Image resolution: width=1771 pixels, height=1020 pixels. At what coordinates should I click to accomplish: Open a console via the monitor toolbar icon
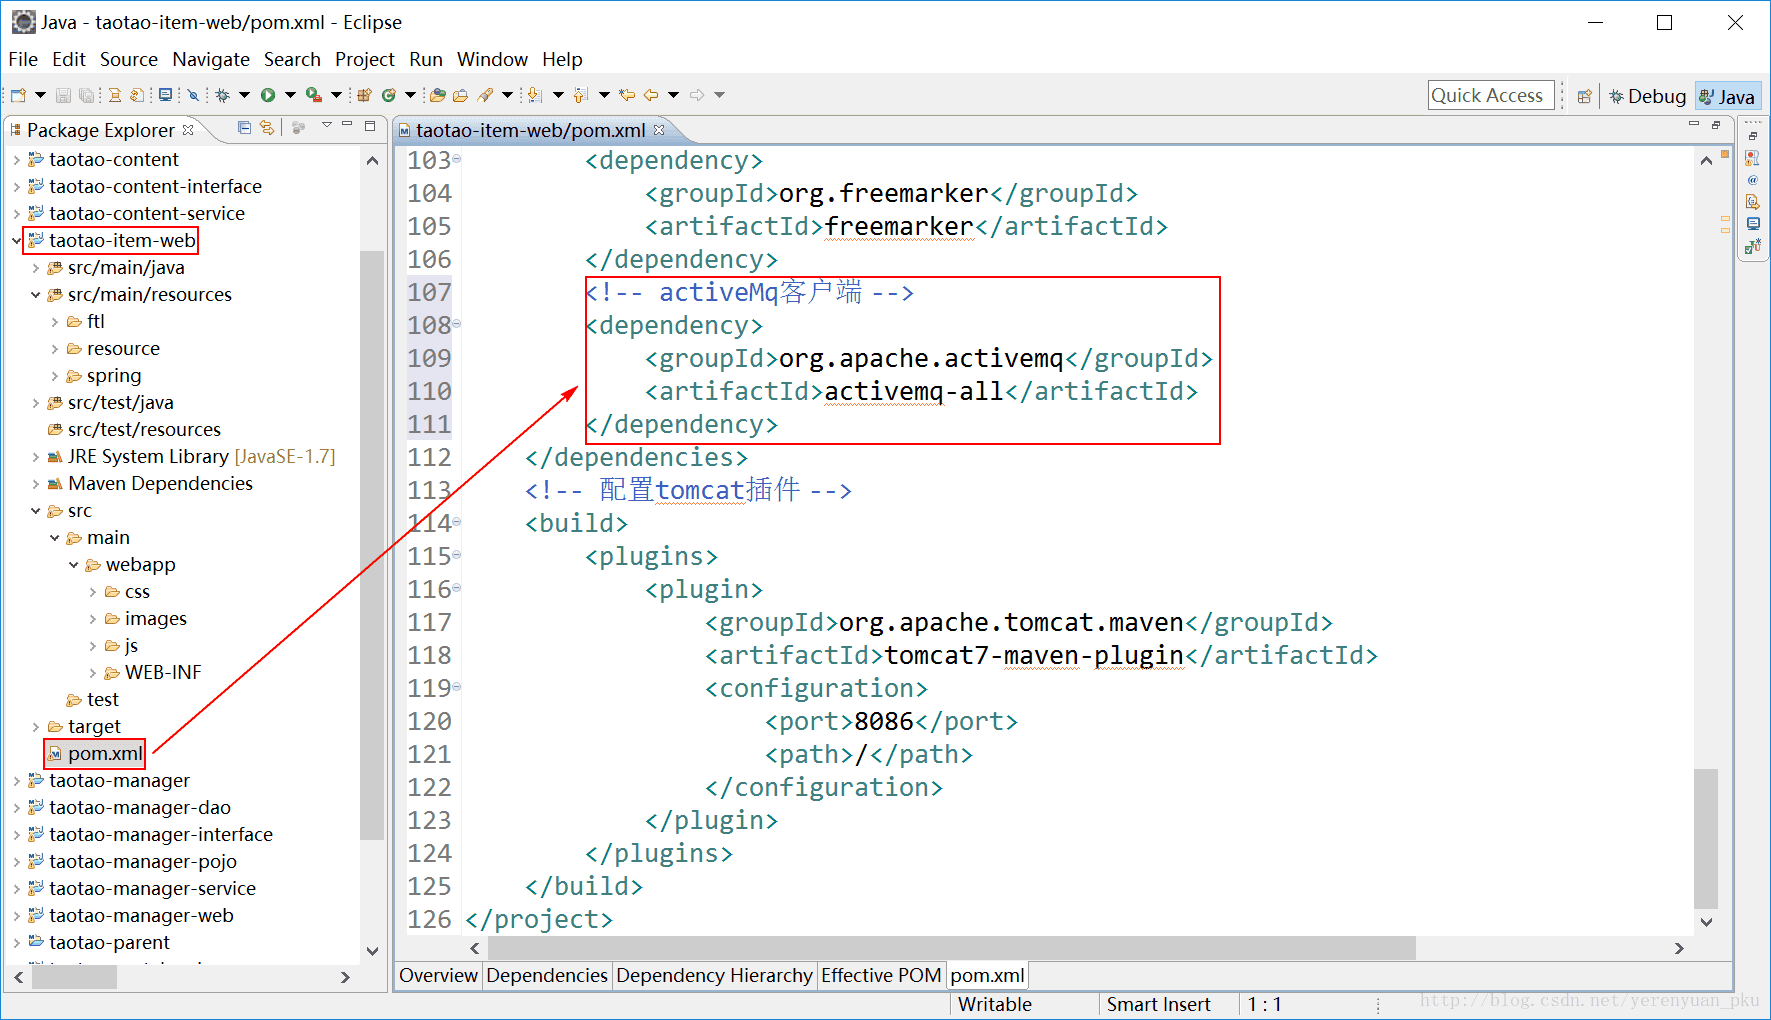pyautogui.click(x=165, y=95)
